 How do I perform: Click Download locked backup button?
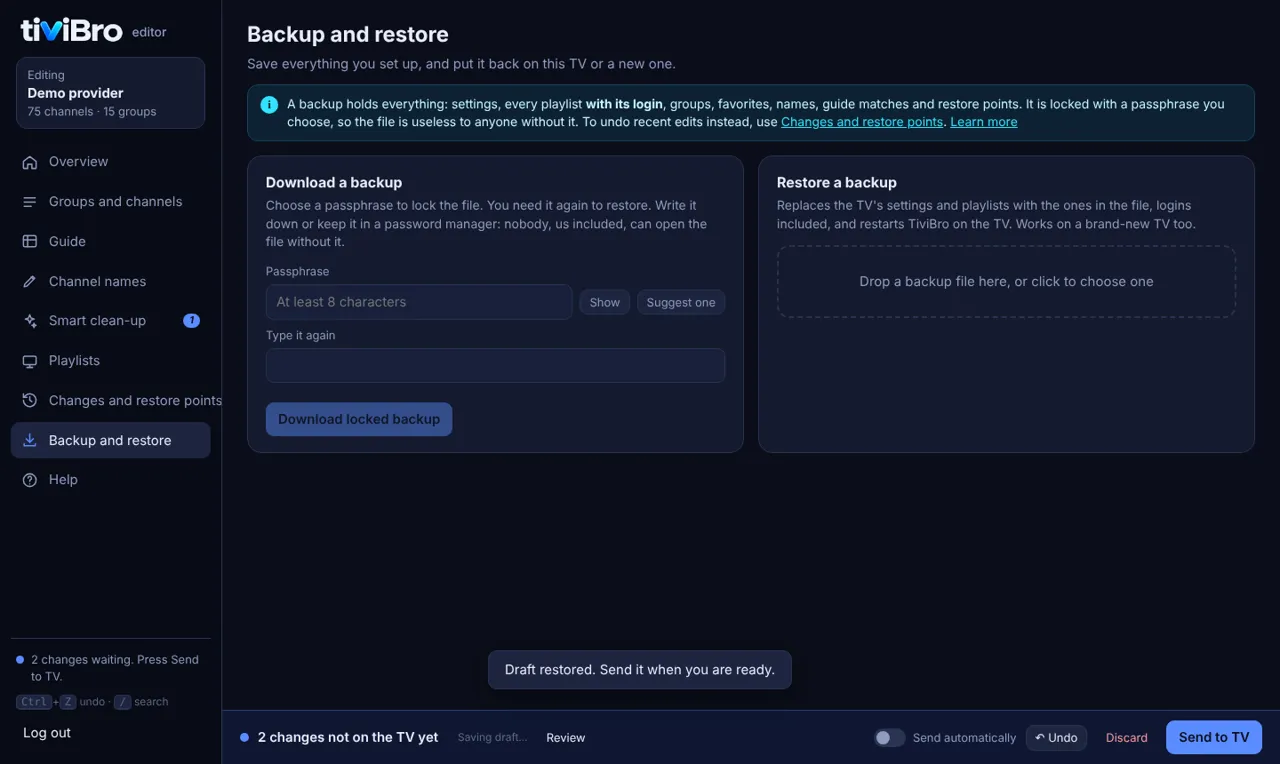click(359, 419)
